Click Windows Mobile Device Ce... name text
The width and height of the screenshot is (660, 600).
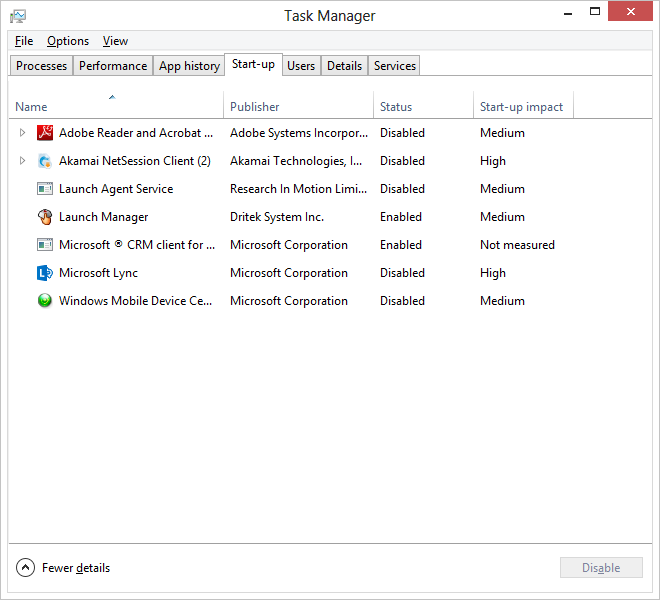coord(136,301)
